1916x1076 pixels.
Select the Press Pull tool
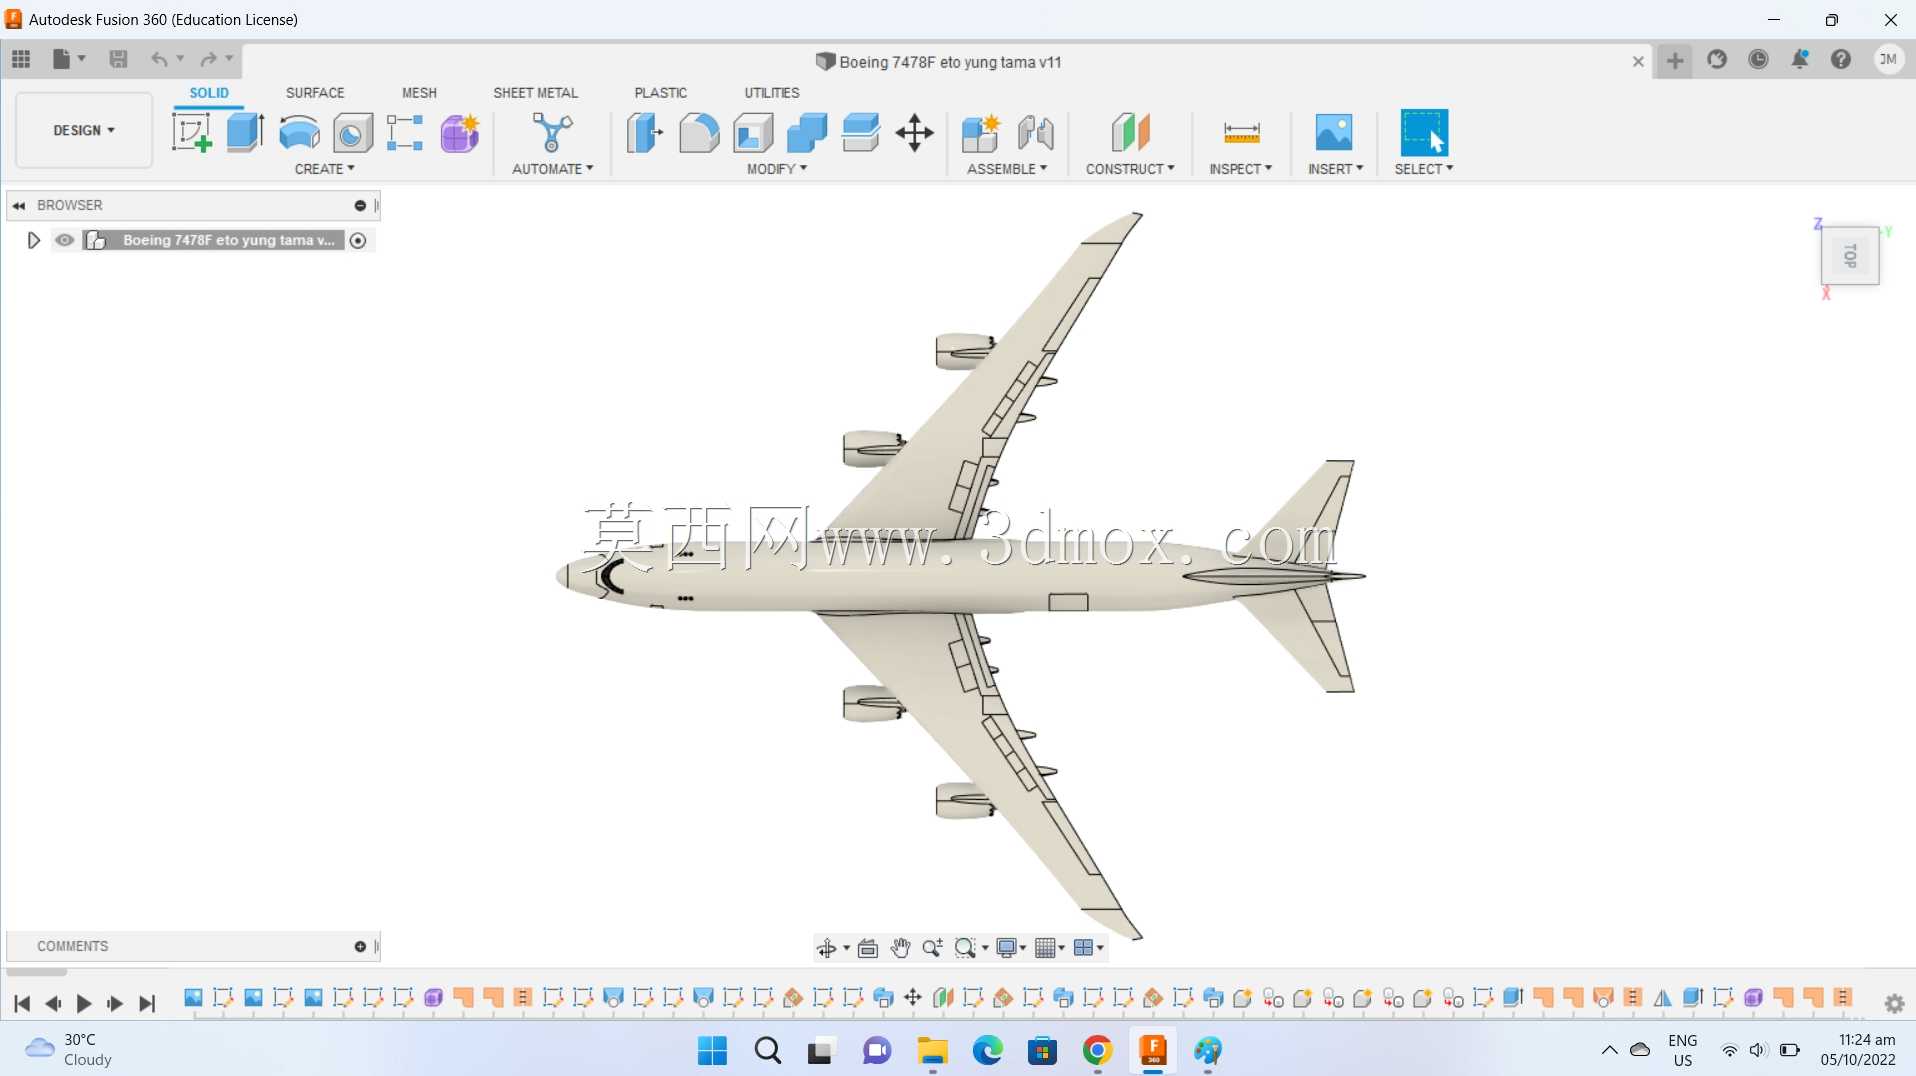click(x=645, y=132)
